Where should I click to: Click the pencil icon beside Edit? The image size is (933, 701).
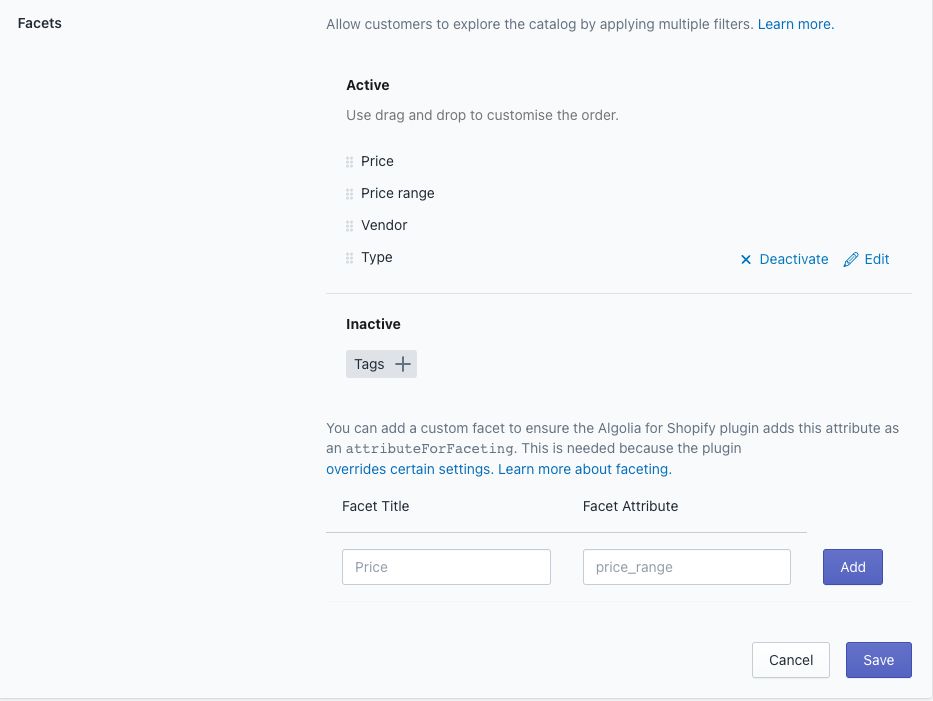851,260
